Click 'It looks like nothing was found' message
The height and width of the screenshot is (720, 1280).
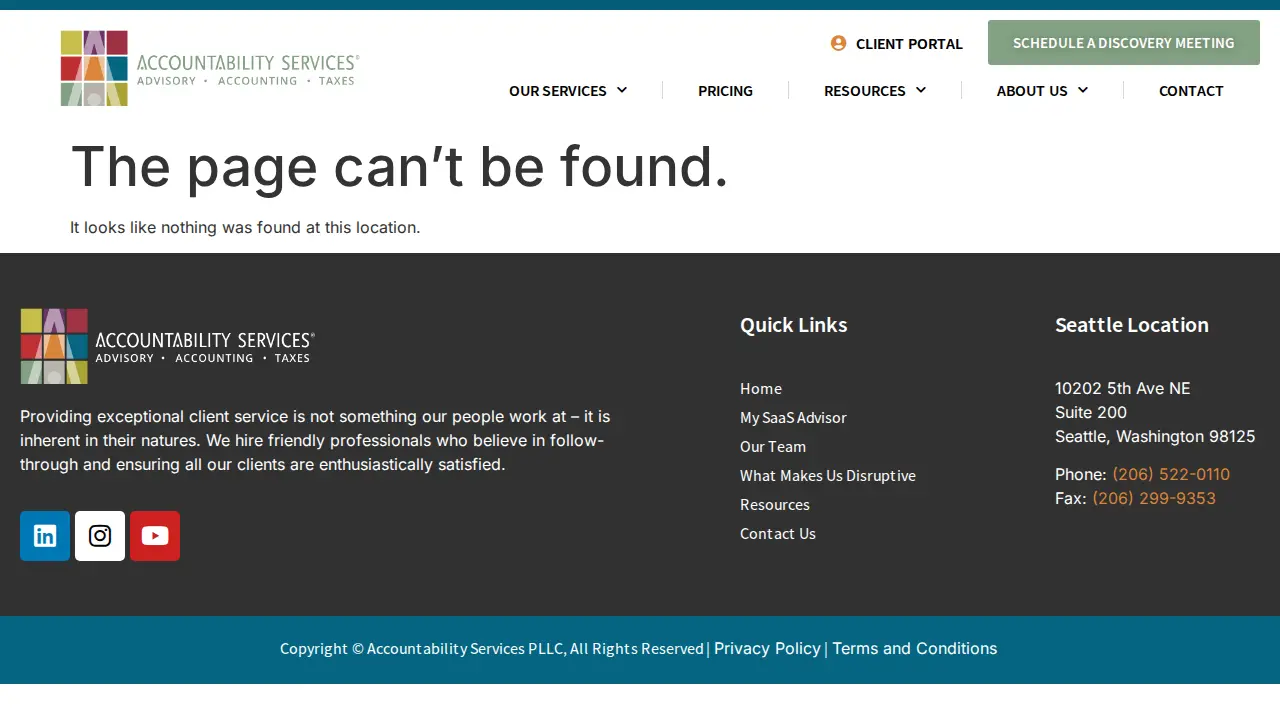(x=245, y=227)
